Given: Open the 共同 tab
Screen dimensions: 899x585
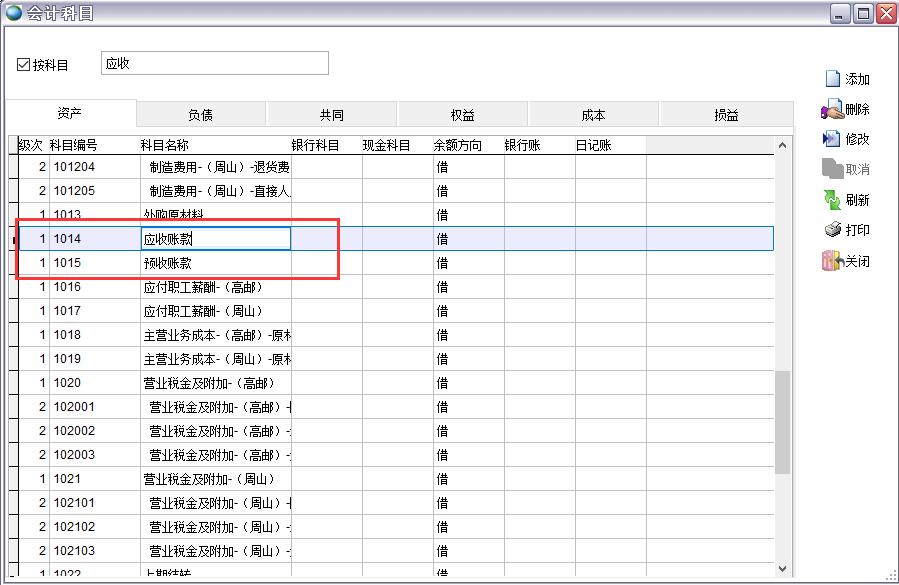Looking at the screenshot, I should click(x=332, y=115).
